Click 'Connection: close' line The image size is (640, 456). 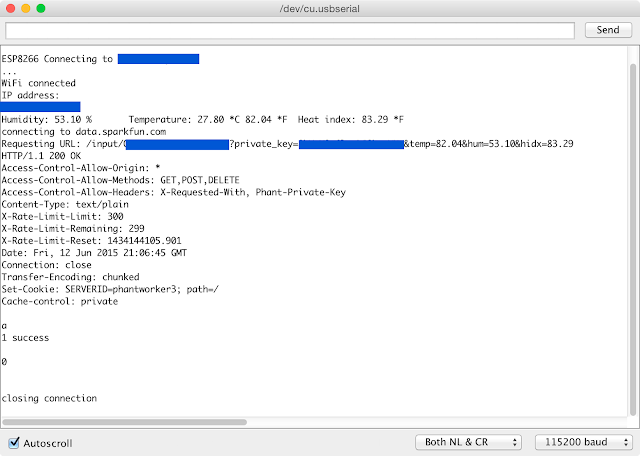[x=47, y=265]
